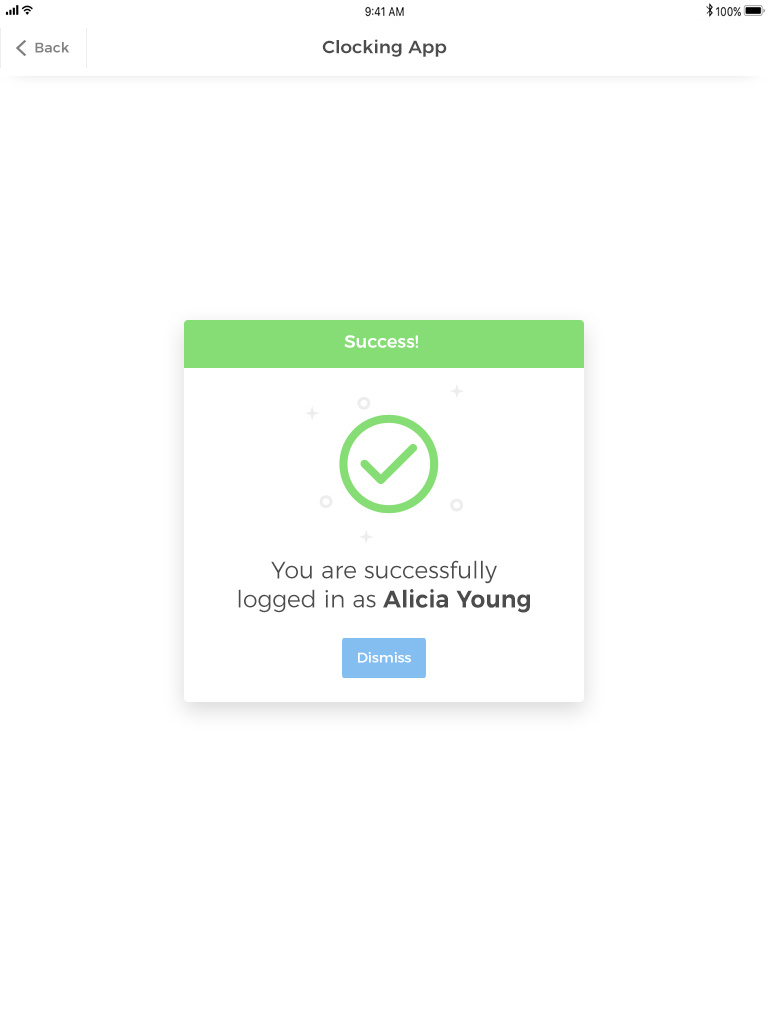This screenshot has height=1024, width=768.
Task: Tap the "Clocking App" title
Action: 384,47
